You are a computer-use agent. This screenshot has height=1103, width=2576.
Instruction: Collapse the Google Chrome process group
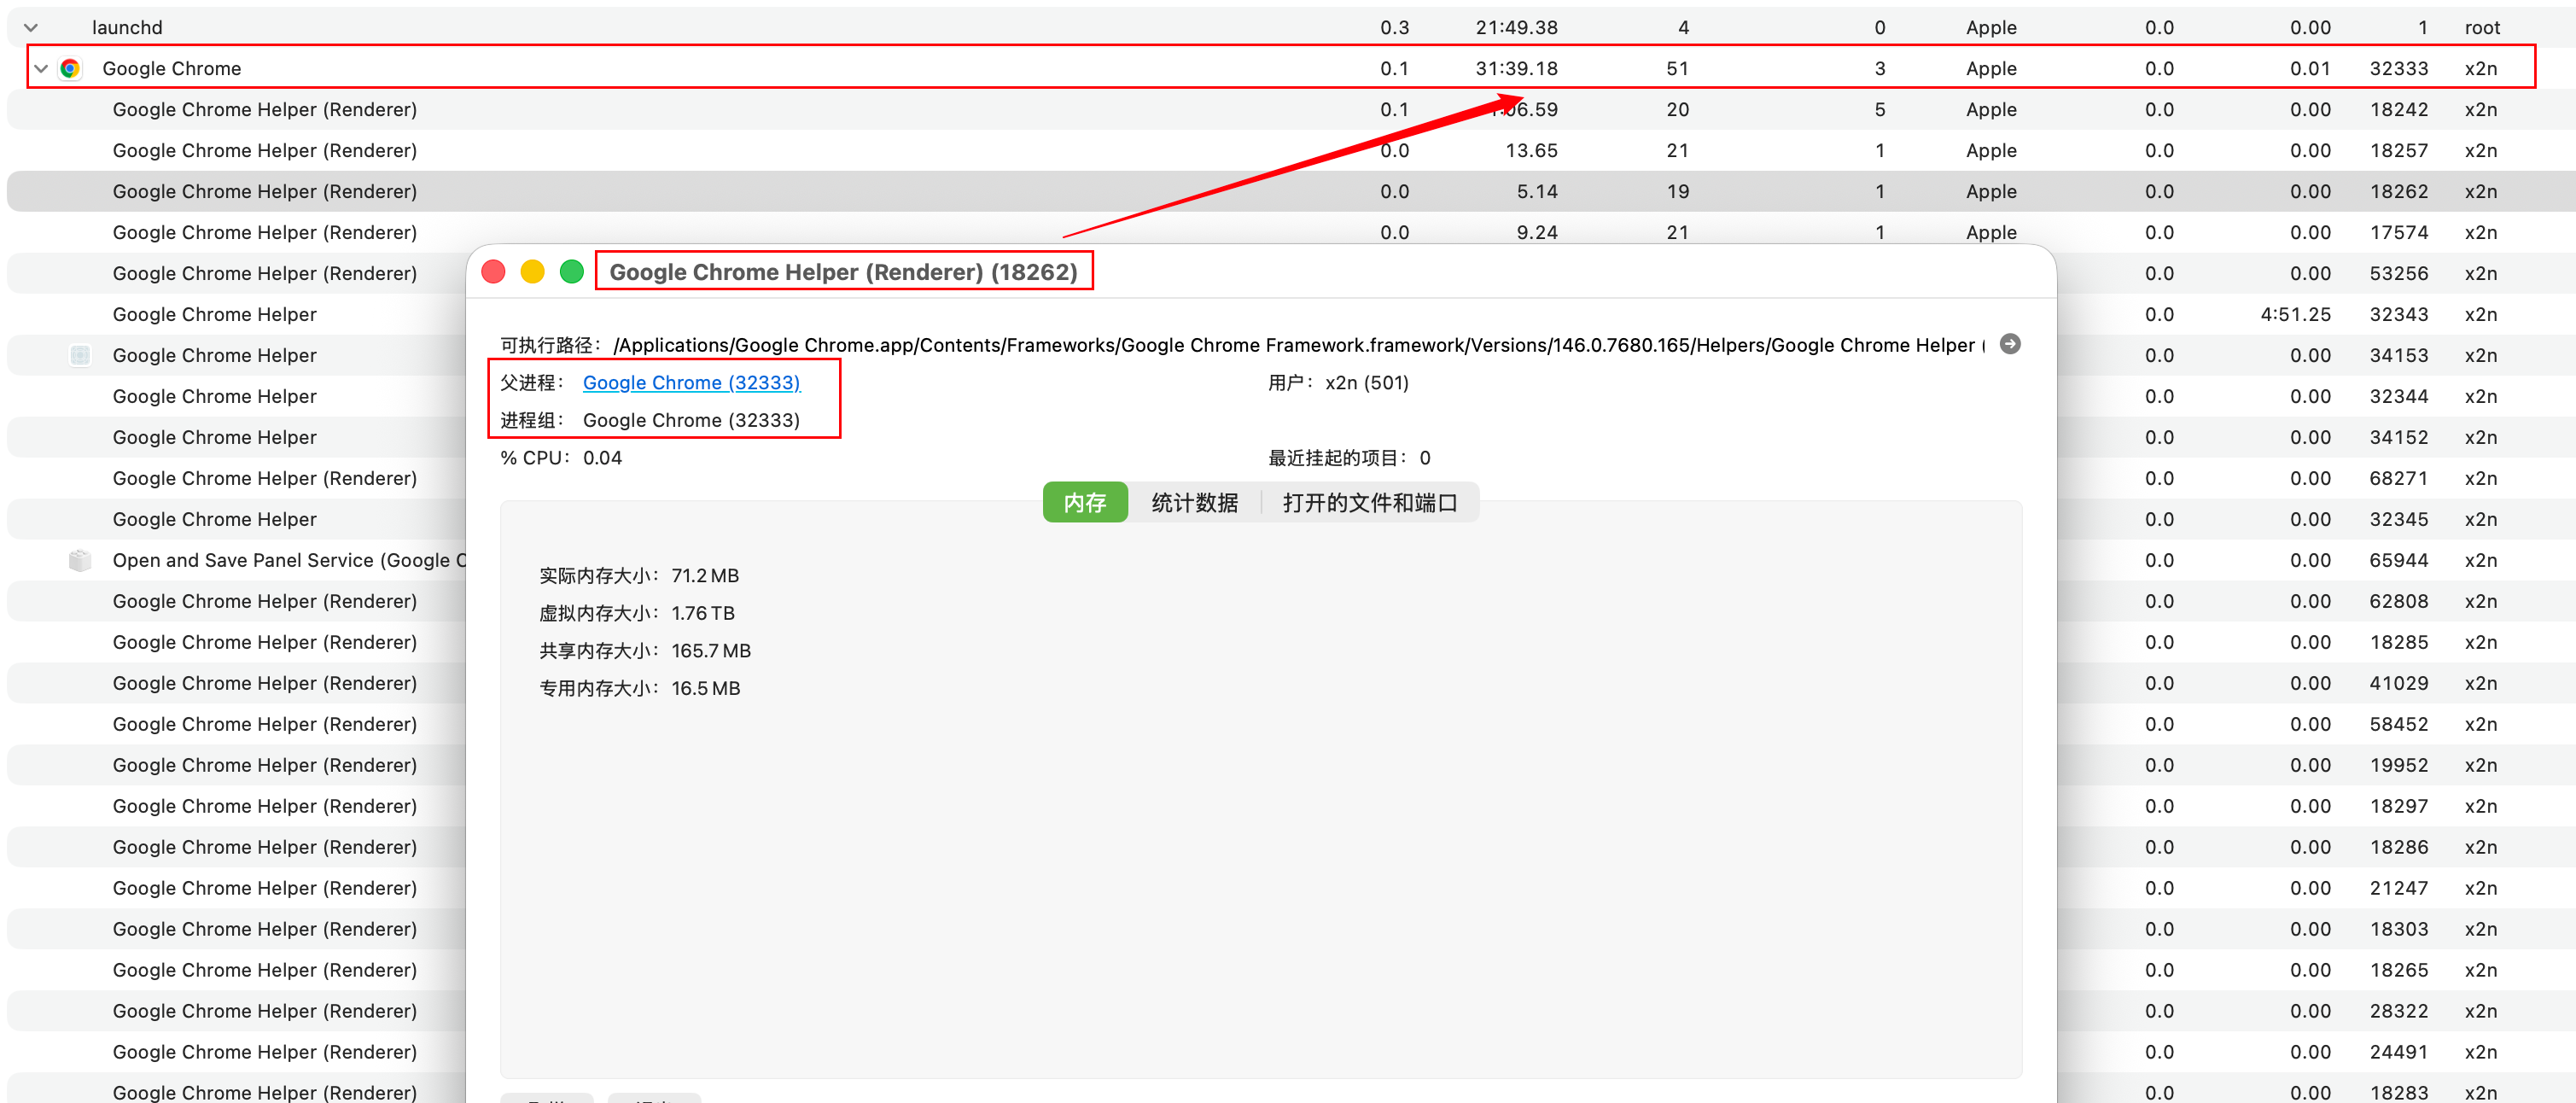click(x=41, y=69)
